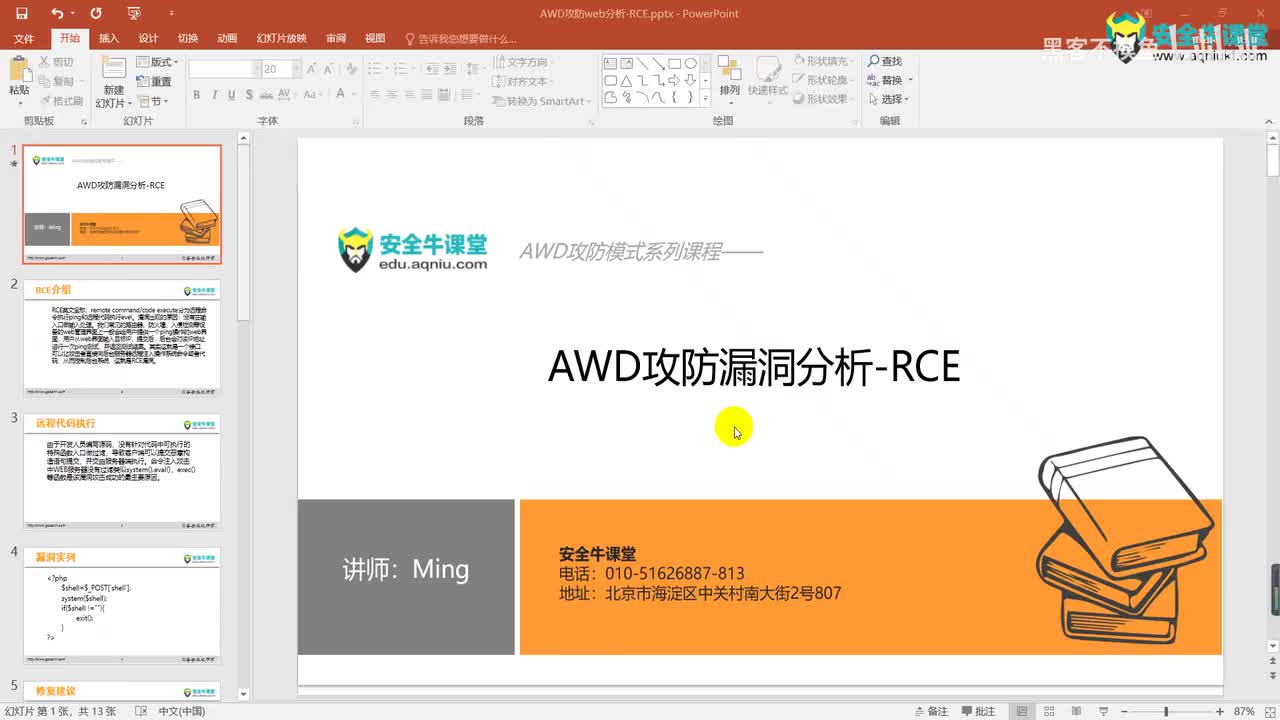This screenshot has width=1280, height=720.
Task: Cut selection with 剪切
Action: 55,62
